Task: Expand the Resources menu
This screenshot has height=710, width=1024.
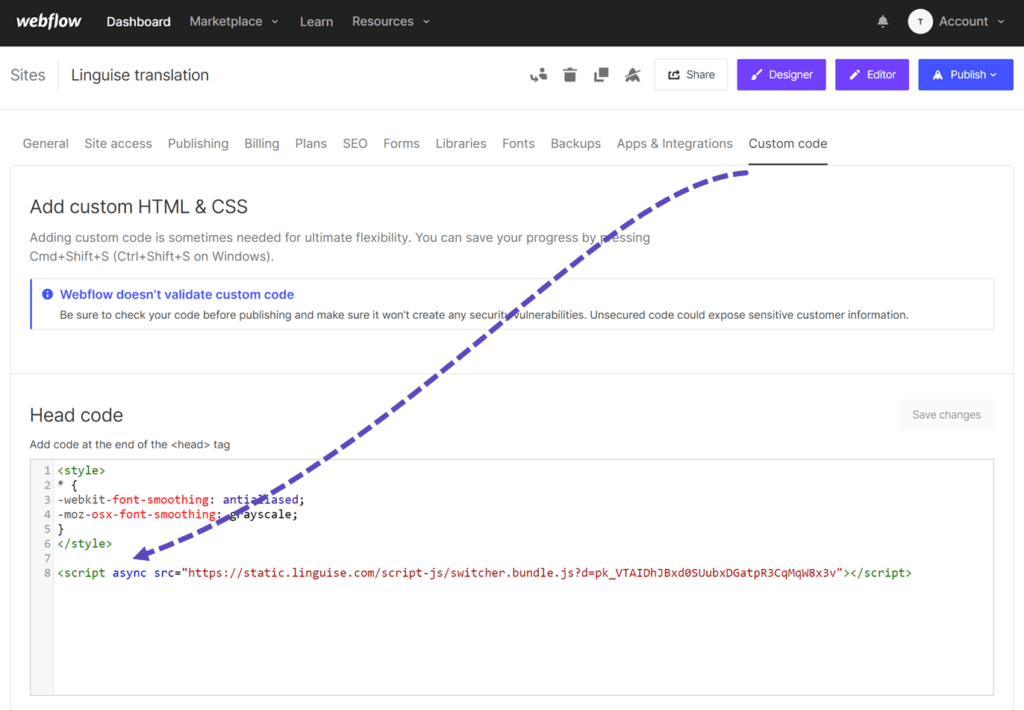Action: 390,21
